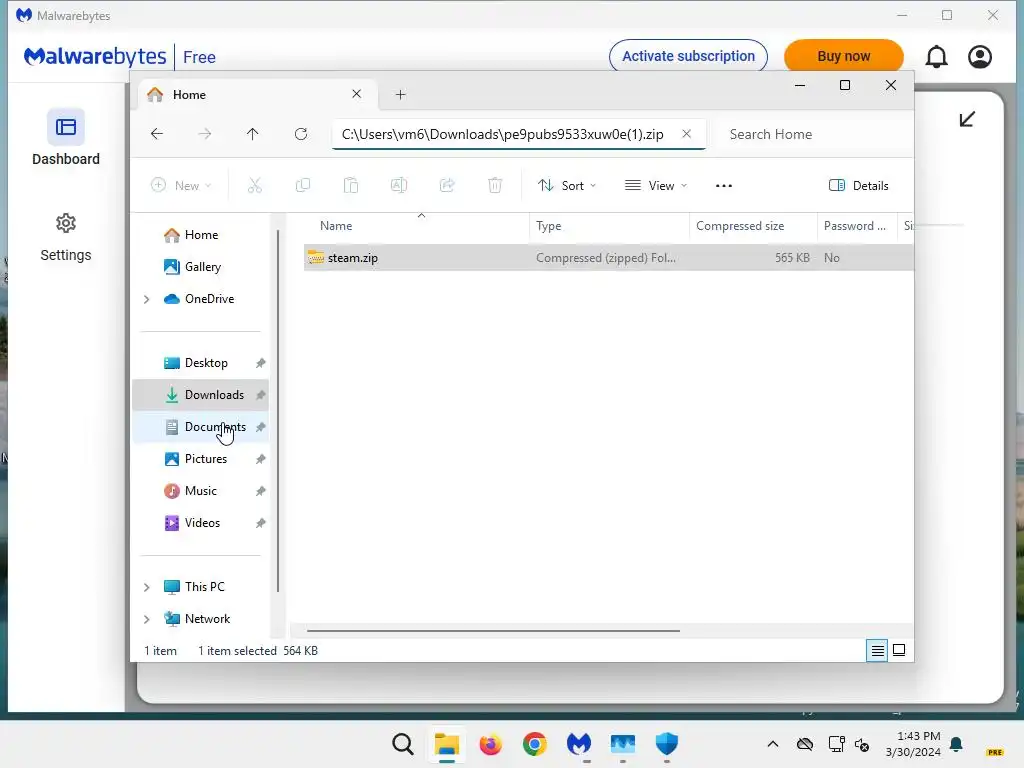The width and height of the screenshot is (1024, 768).
Task: Select Home in the navigation pane
Action: (x=200, y=235)
